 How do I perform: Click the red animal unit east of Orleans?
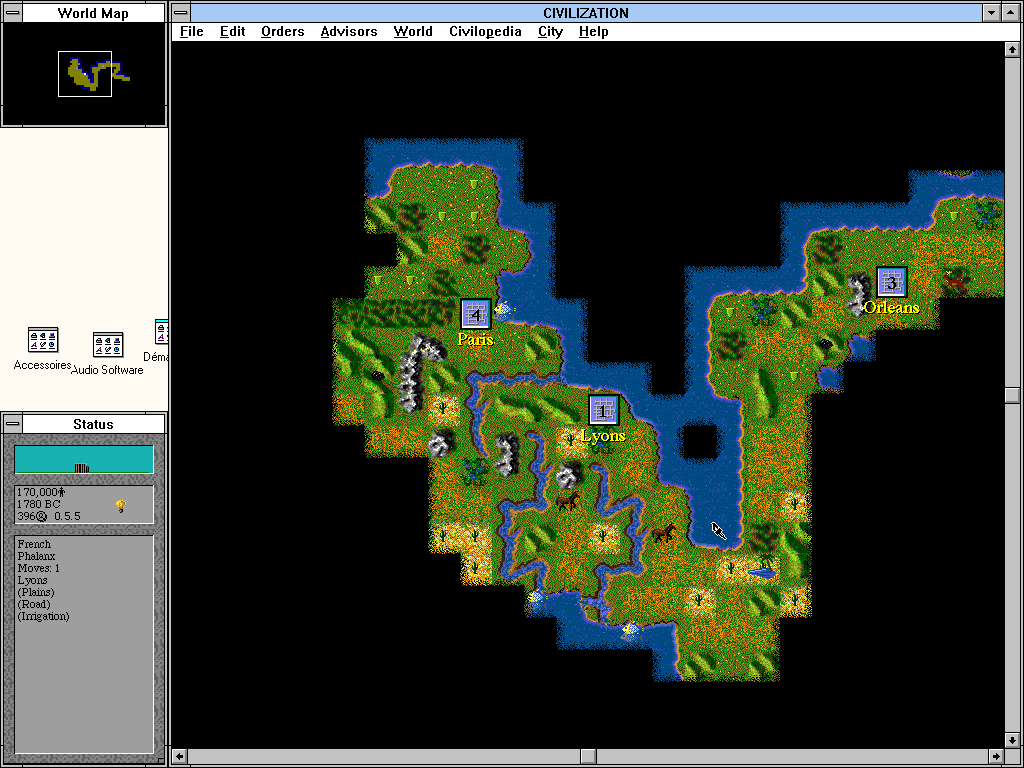[x=954, y=281]
